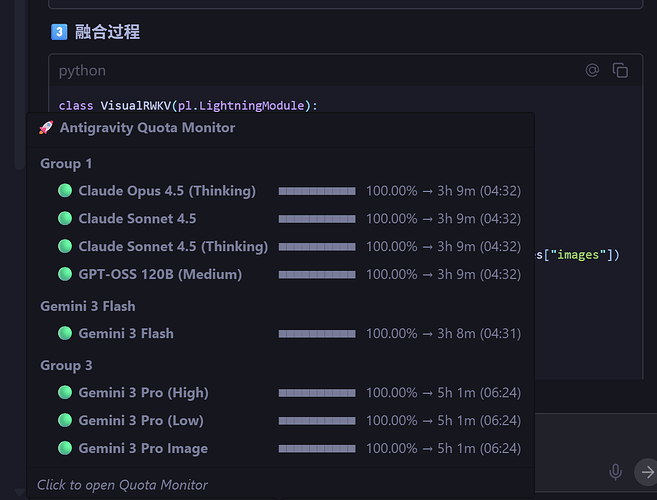Viewport: 657px width, 500px height.
Task: Click the Group 3 header
Action: click(x=66, y=365)
